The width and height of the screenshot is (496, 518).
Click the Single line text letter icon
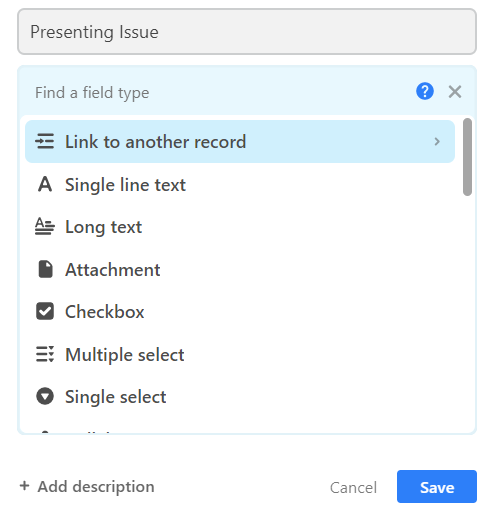(x=45, y=184)
